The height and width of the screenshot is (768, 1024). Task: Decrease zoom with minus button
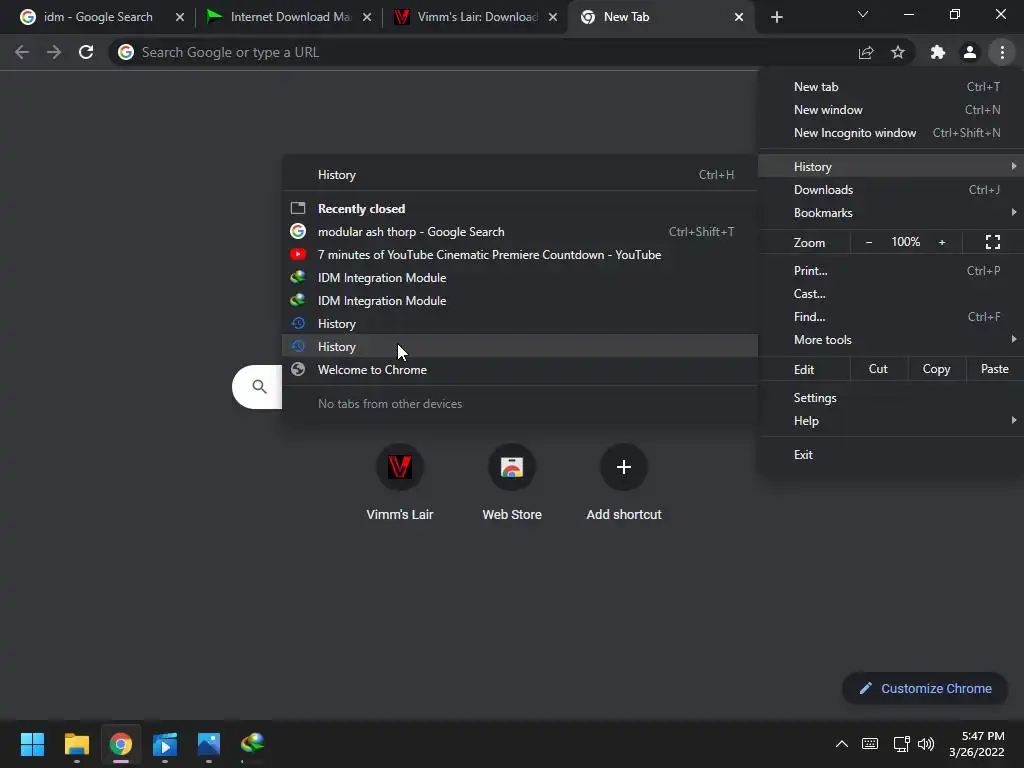coord(869,242)
